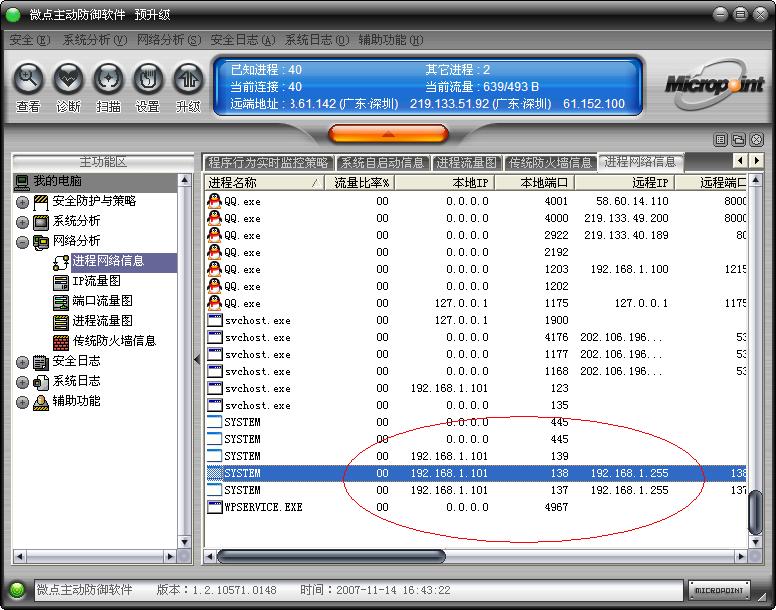Open IP流量图 in the tree
Screen dimensions: 776x610
(x=97, y=282)
